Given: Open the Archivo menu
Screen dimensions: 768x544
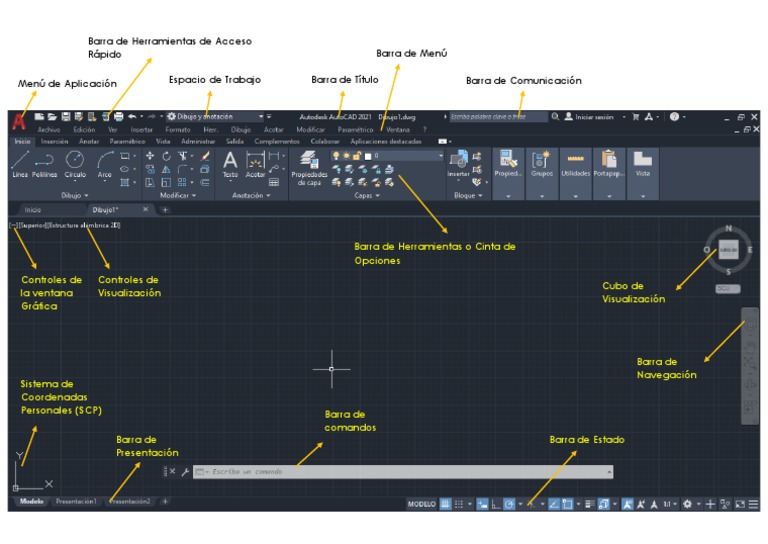Looking at the screenshot, I should pos(49,130).
